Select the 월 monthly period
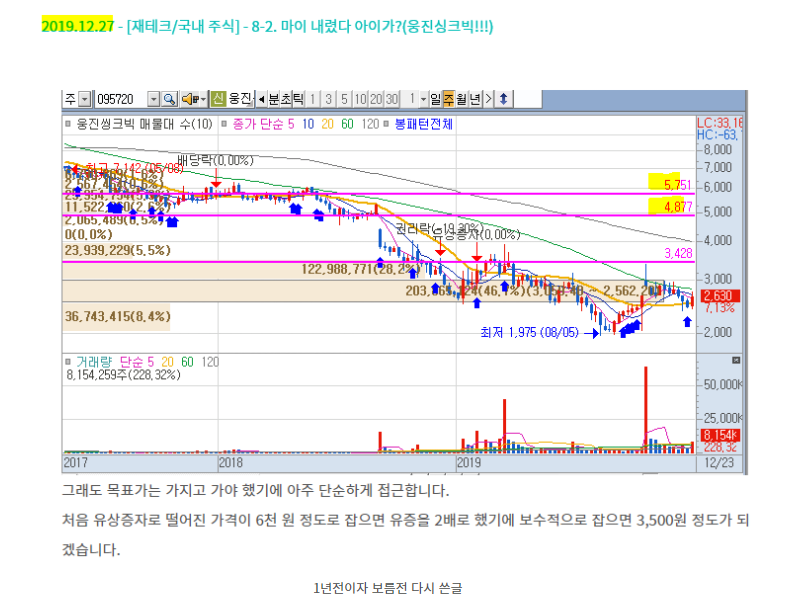This screenshot has height=612, width=785. click(461, 99)
